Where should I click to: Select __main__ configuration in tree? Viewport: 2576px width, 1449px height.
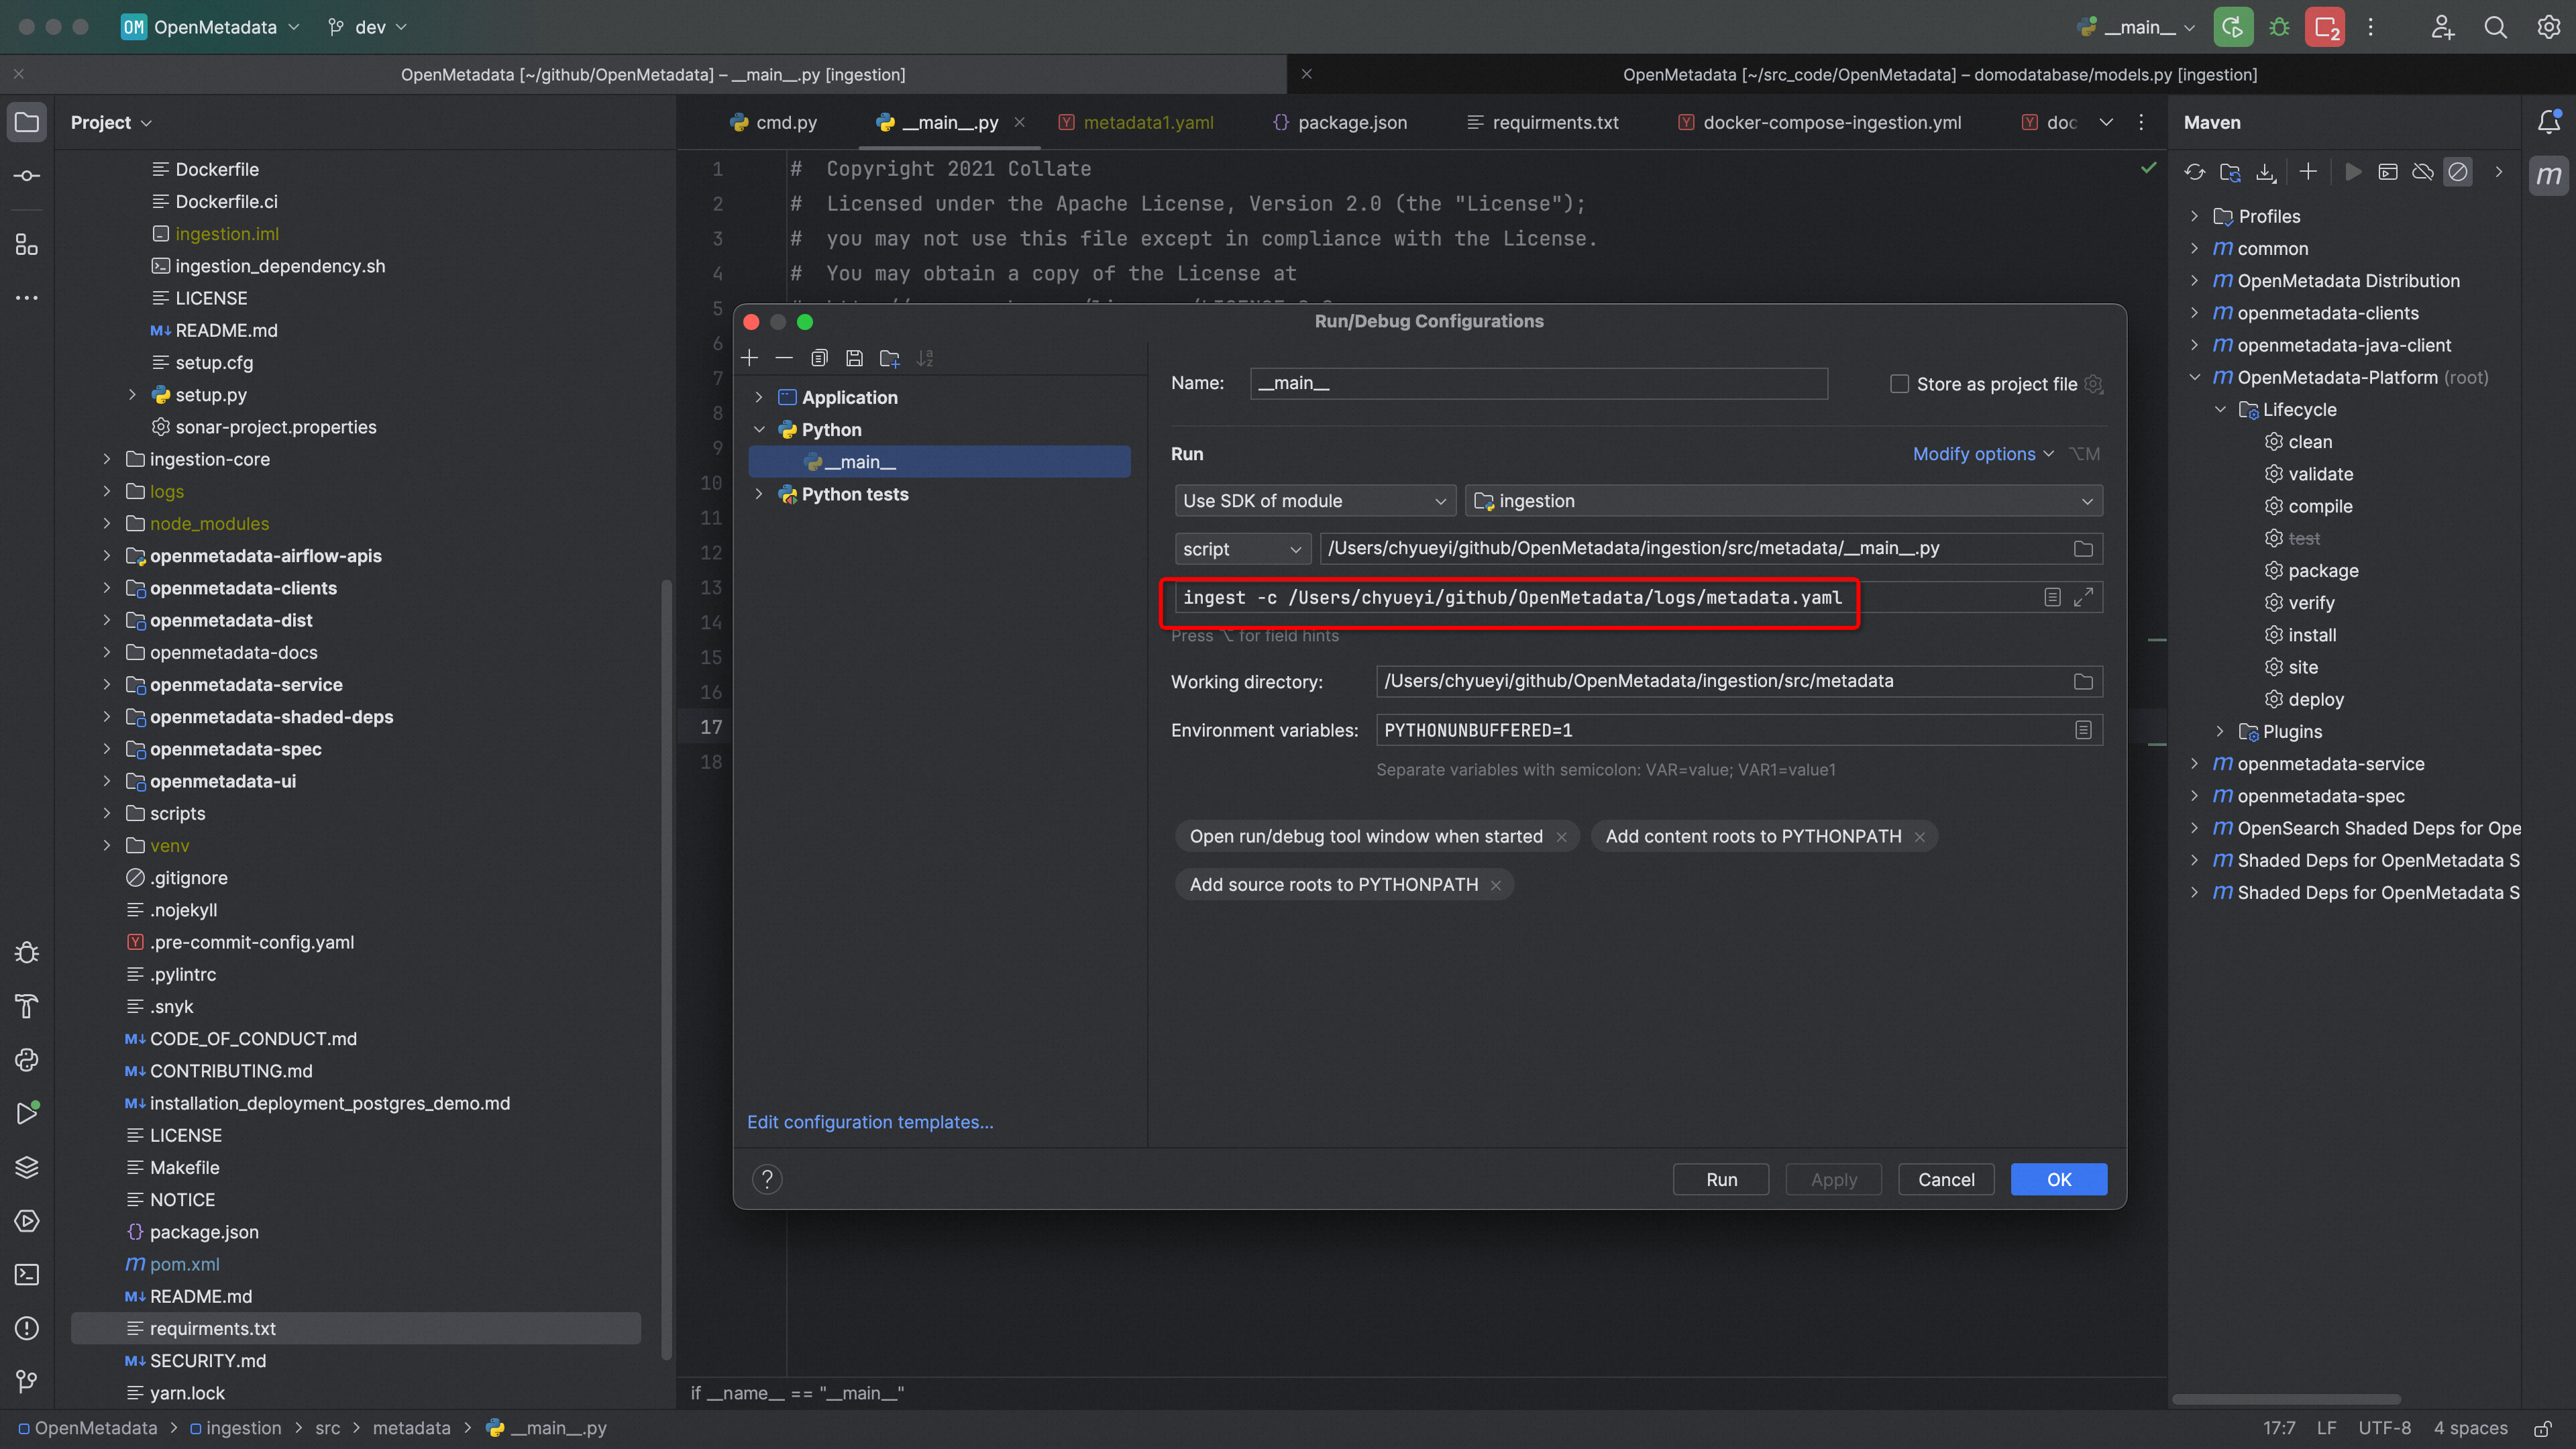coord(939,462)
